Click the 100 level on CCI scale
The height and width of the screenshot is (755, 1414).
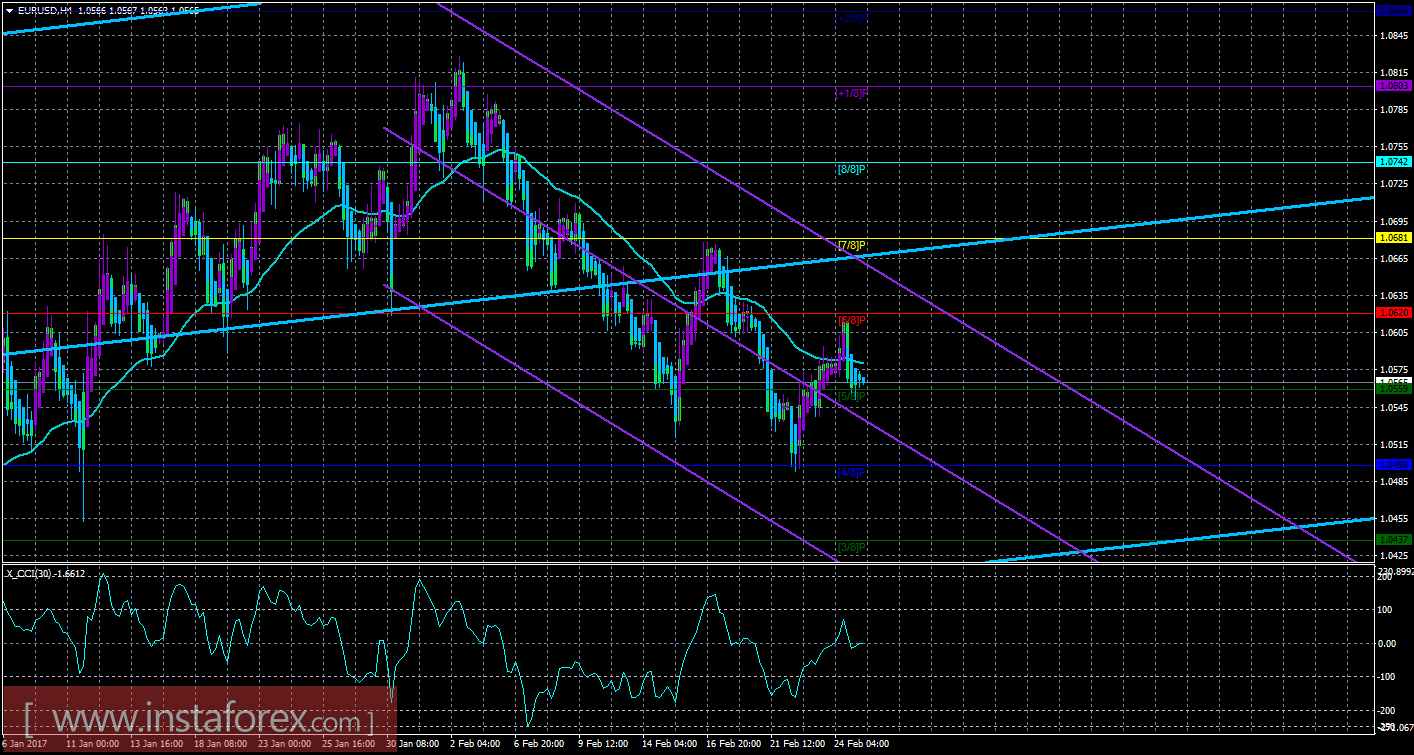click(x=1387, y=609)
